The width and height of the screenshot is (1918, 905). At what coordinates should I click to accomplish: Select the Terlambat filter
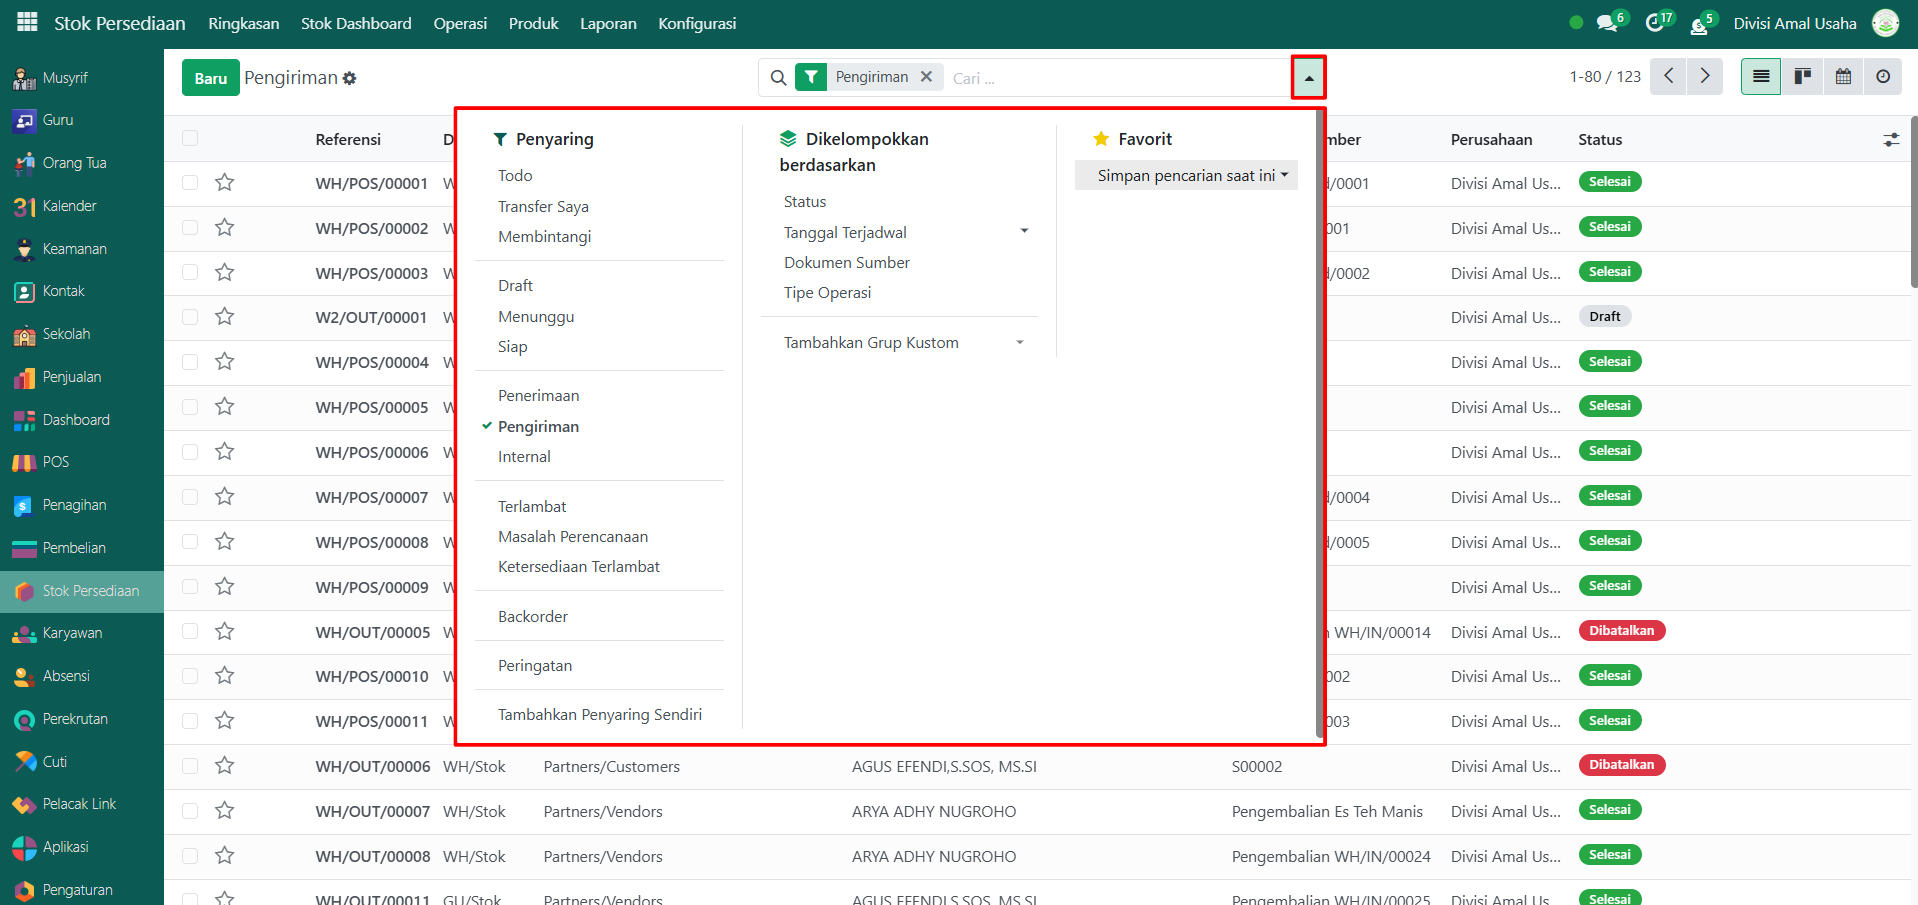(532, 507)
